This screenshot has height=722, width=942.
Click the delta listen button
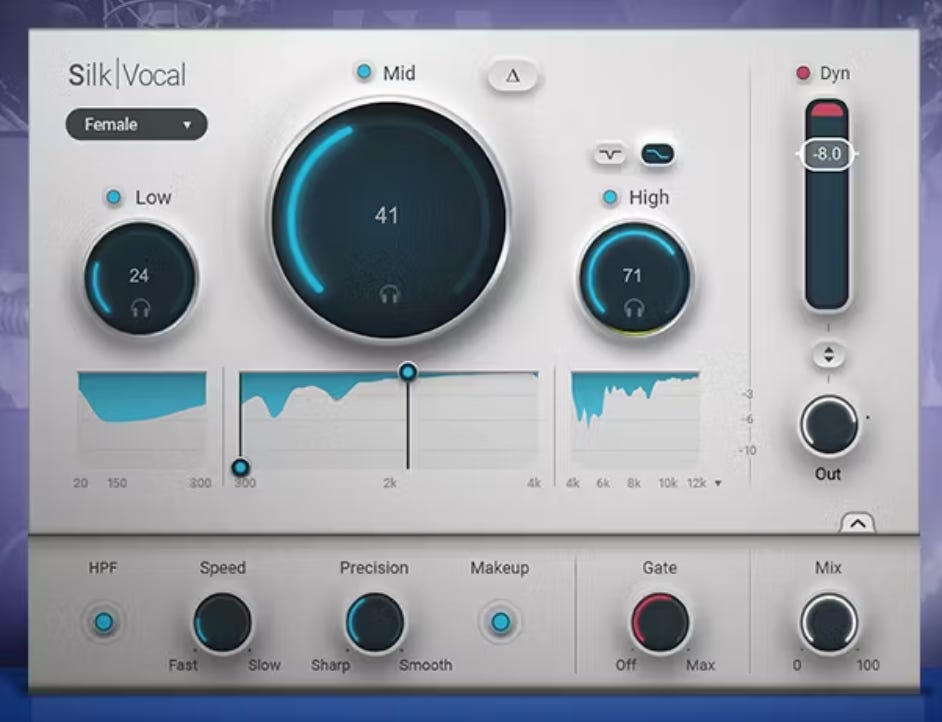point(512,76)
